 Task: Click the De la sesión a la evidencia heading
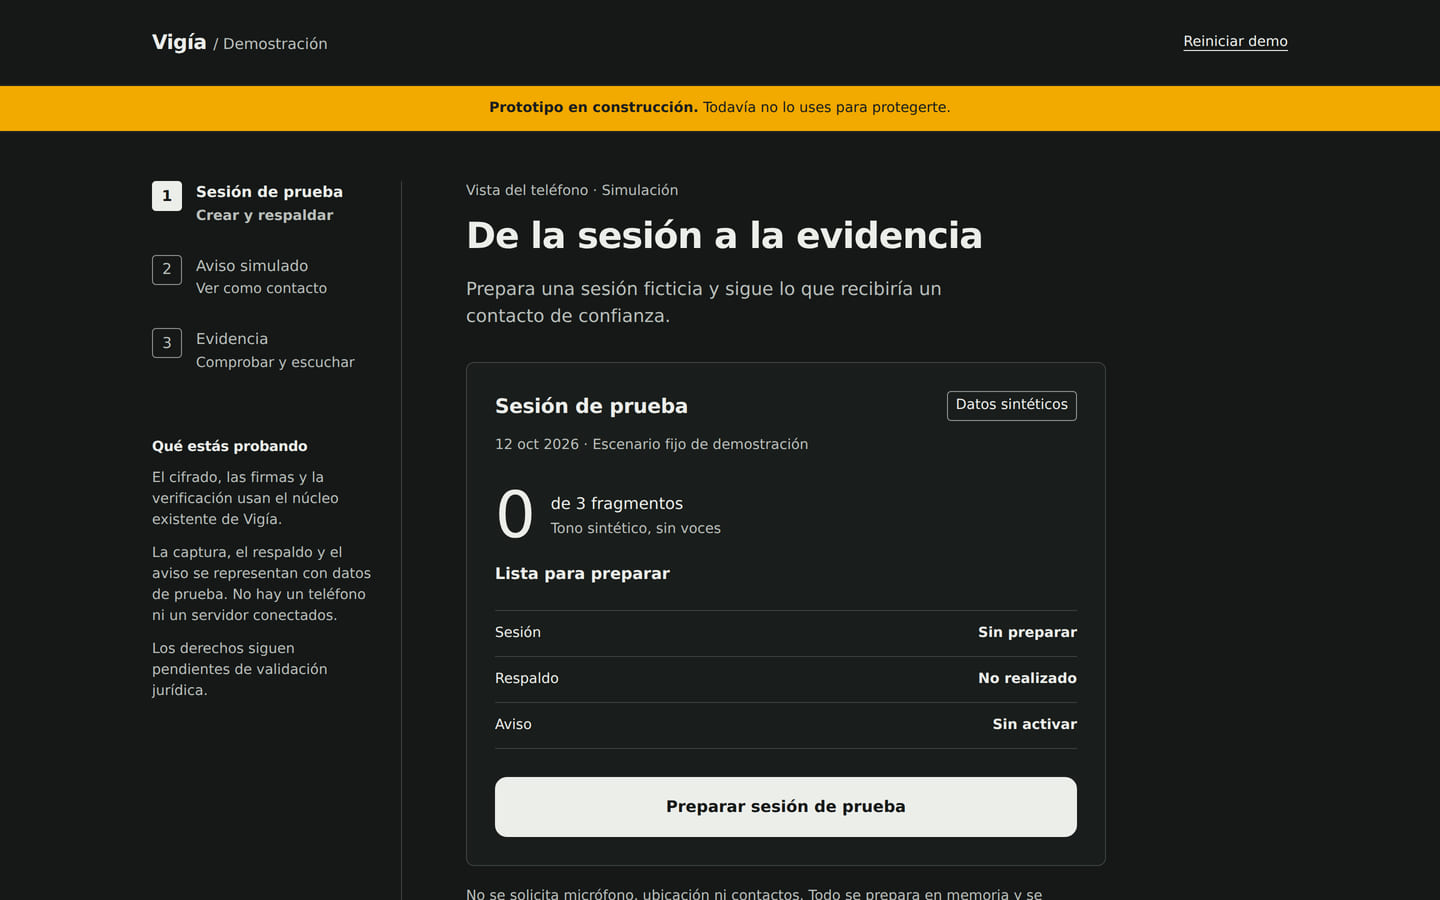pyautogui.click(x=724, y=236)
